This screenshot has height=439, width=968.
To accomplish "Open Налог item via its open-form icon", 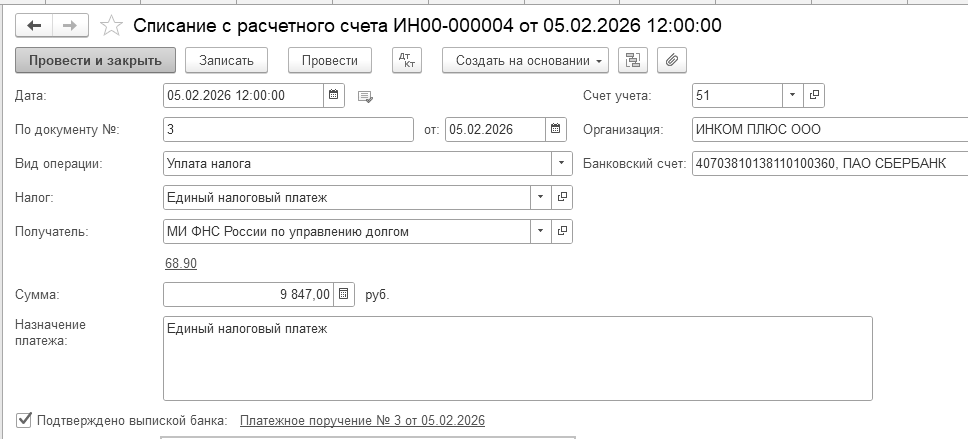I will click(562, 198).
